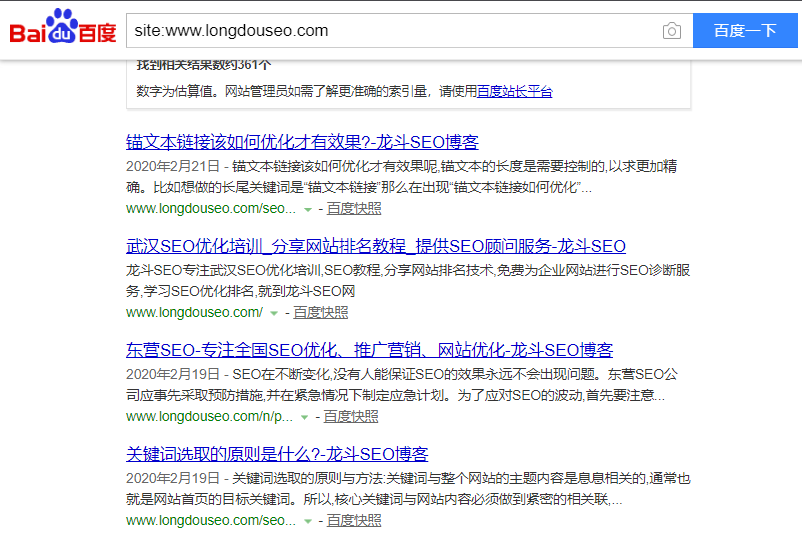The image size is (802, 542).
Task: Click green URL www.longdouseo.com/n/p...
Action: click(x=209, y=416)
